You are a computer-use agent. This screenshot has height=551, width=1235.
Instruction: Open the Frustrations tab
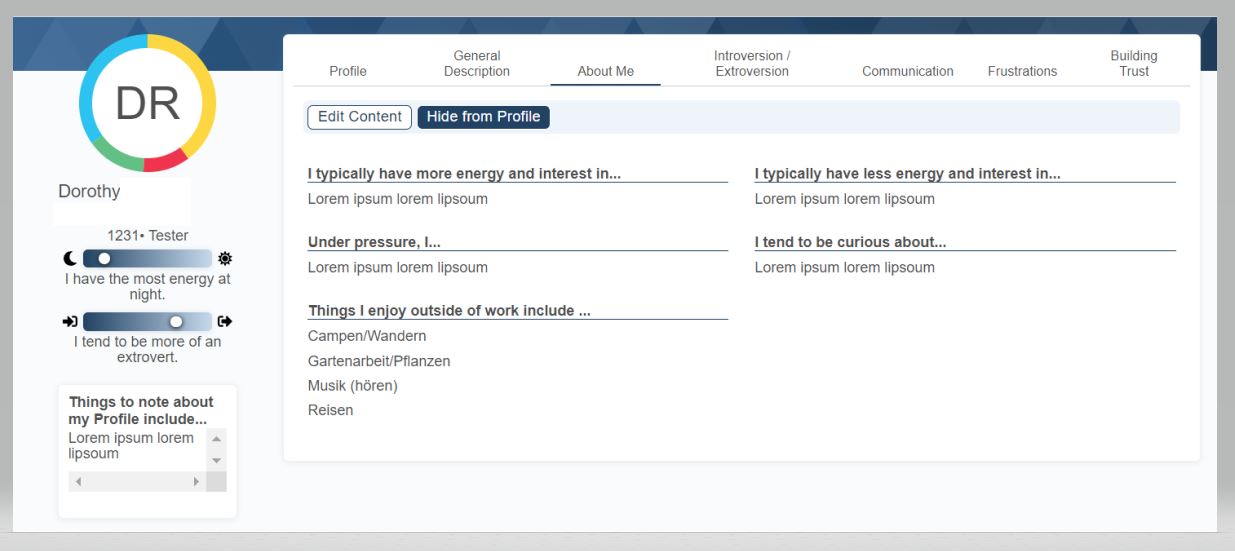[x=1022, y=71]
